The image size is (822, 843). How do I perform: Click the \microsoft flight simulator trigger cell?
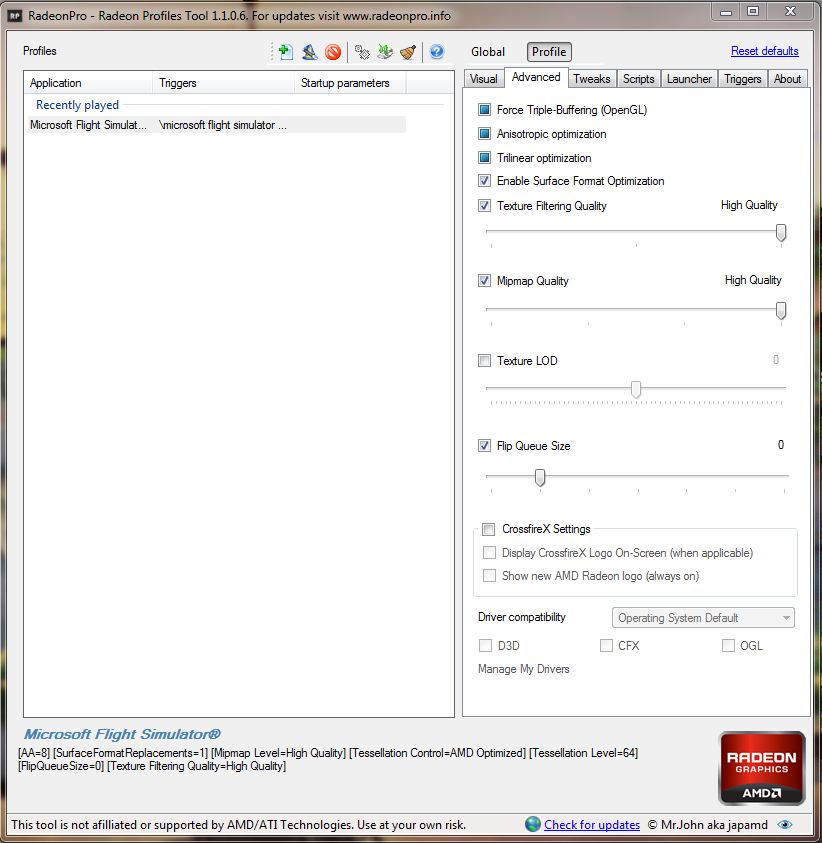223,125
